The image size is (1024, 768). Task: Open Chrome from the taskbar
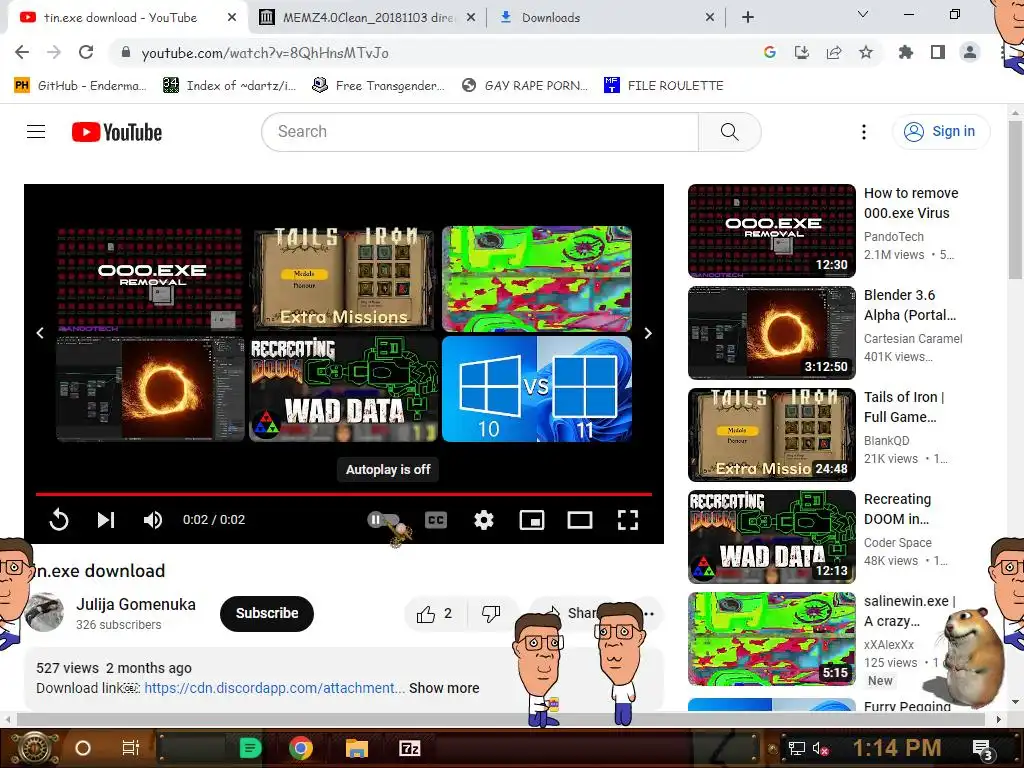pyautogui.click(x=301, y=748)
